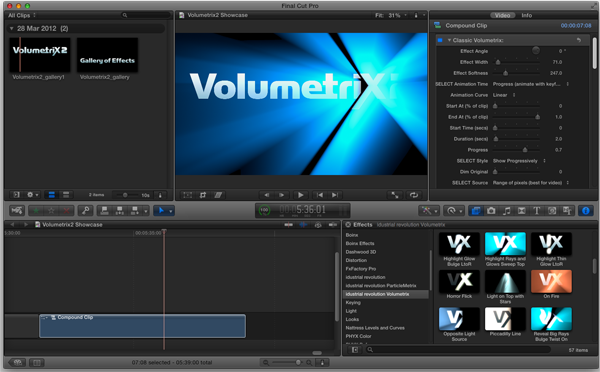Open the Event Browser gear action menu
This screenshot has width=600, height=372.
coord(32,195)
